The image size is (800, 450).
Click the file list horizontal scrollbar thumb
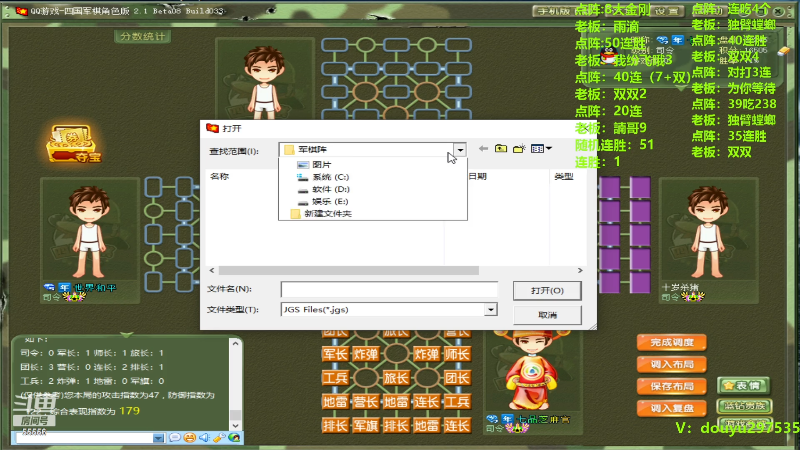coord(348,270)
